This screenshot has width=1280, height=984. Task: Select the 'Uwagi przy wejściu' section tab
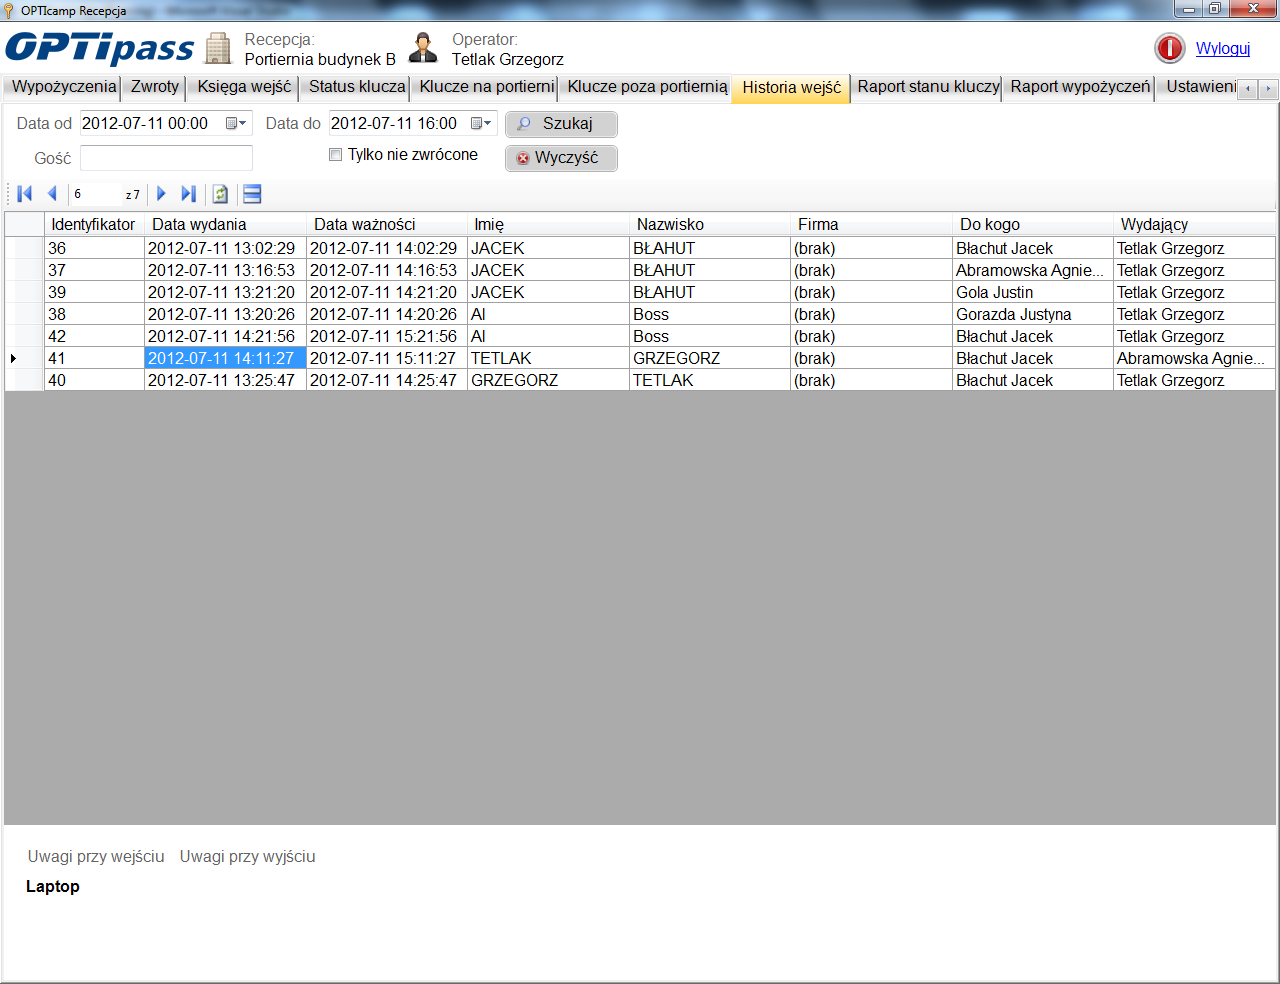point(96,856)
